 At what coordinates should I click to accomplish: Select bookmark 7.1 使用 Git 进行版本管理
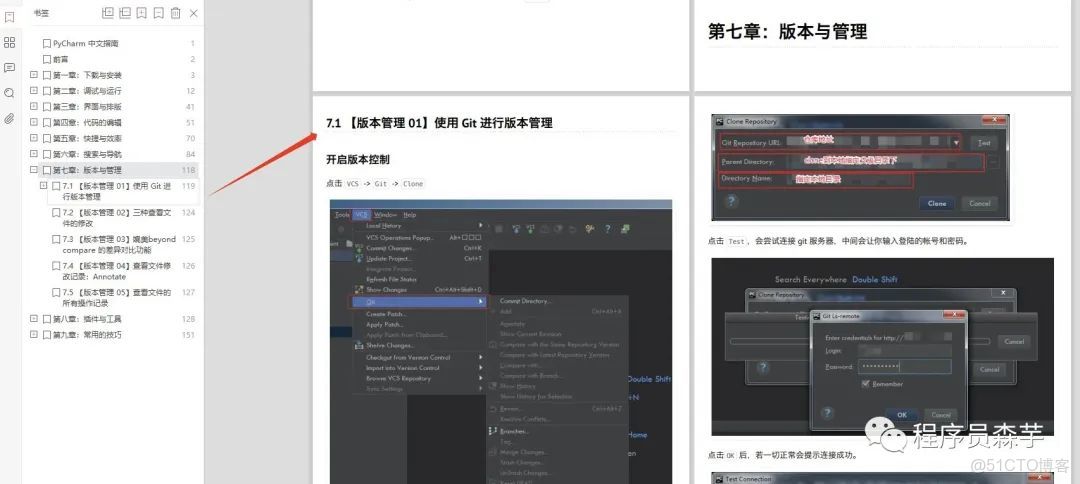pyautogui.click(x=116, y=191)
